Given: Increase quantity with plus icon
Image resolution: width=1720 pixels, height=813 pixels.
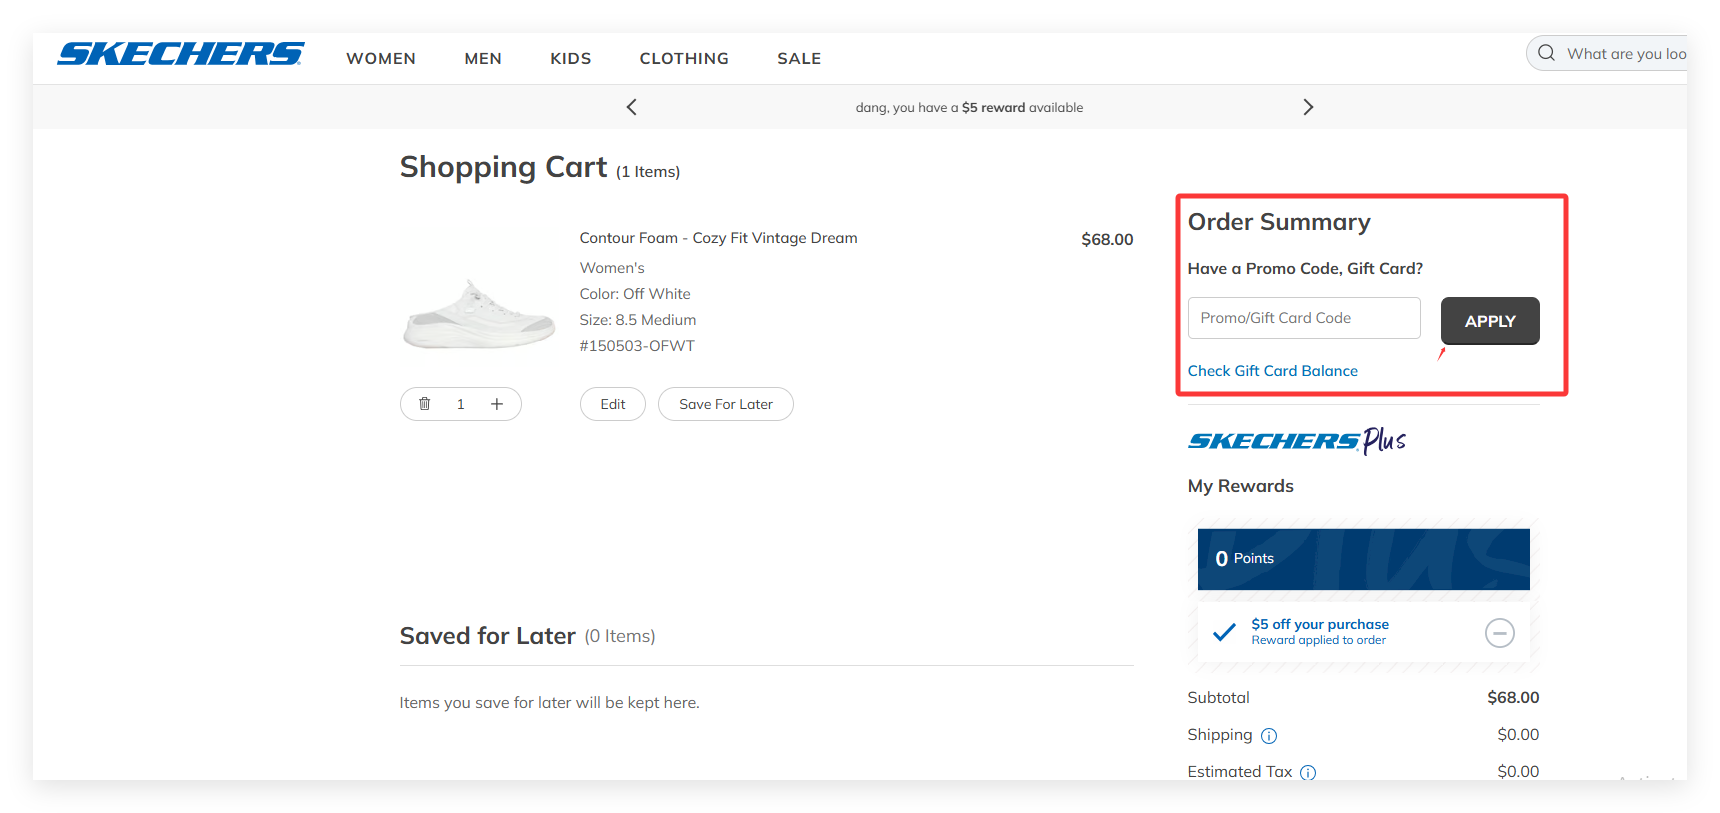Looking at the screenshot, I should pyautogui.click(x=497, y=404).
